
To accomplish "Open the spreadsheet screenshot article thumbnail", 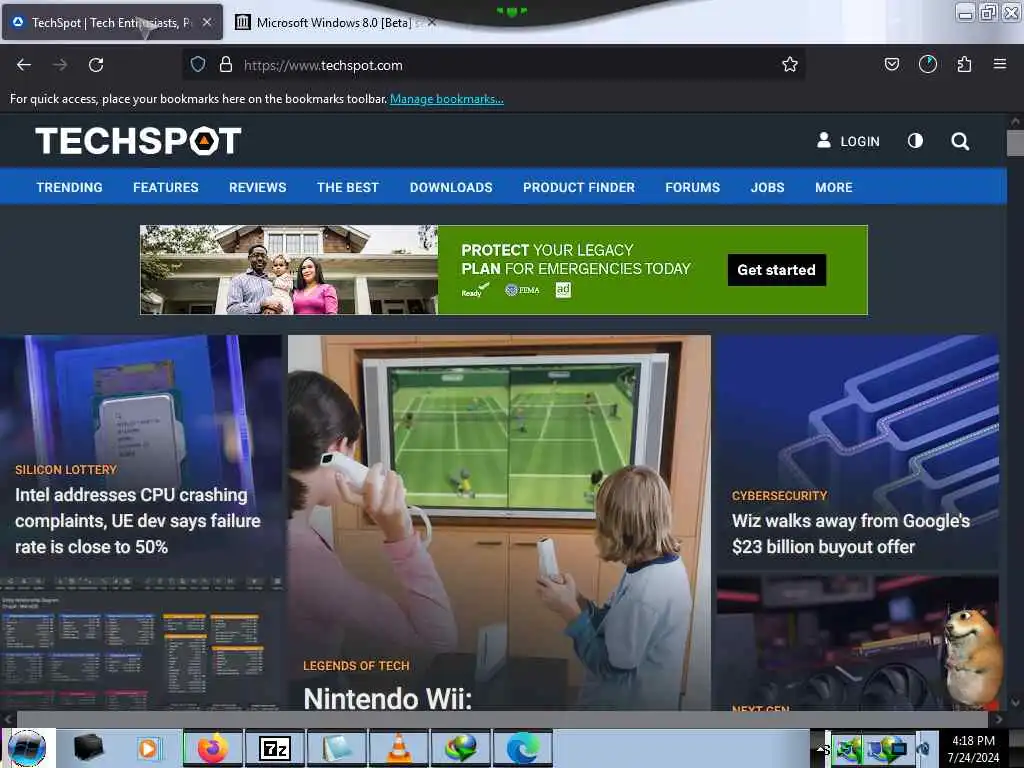I will [x=142, y=642].
